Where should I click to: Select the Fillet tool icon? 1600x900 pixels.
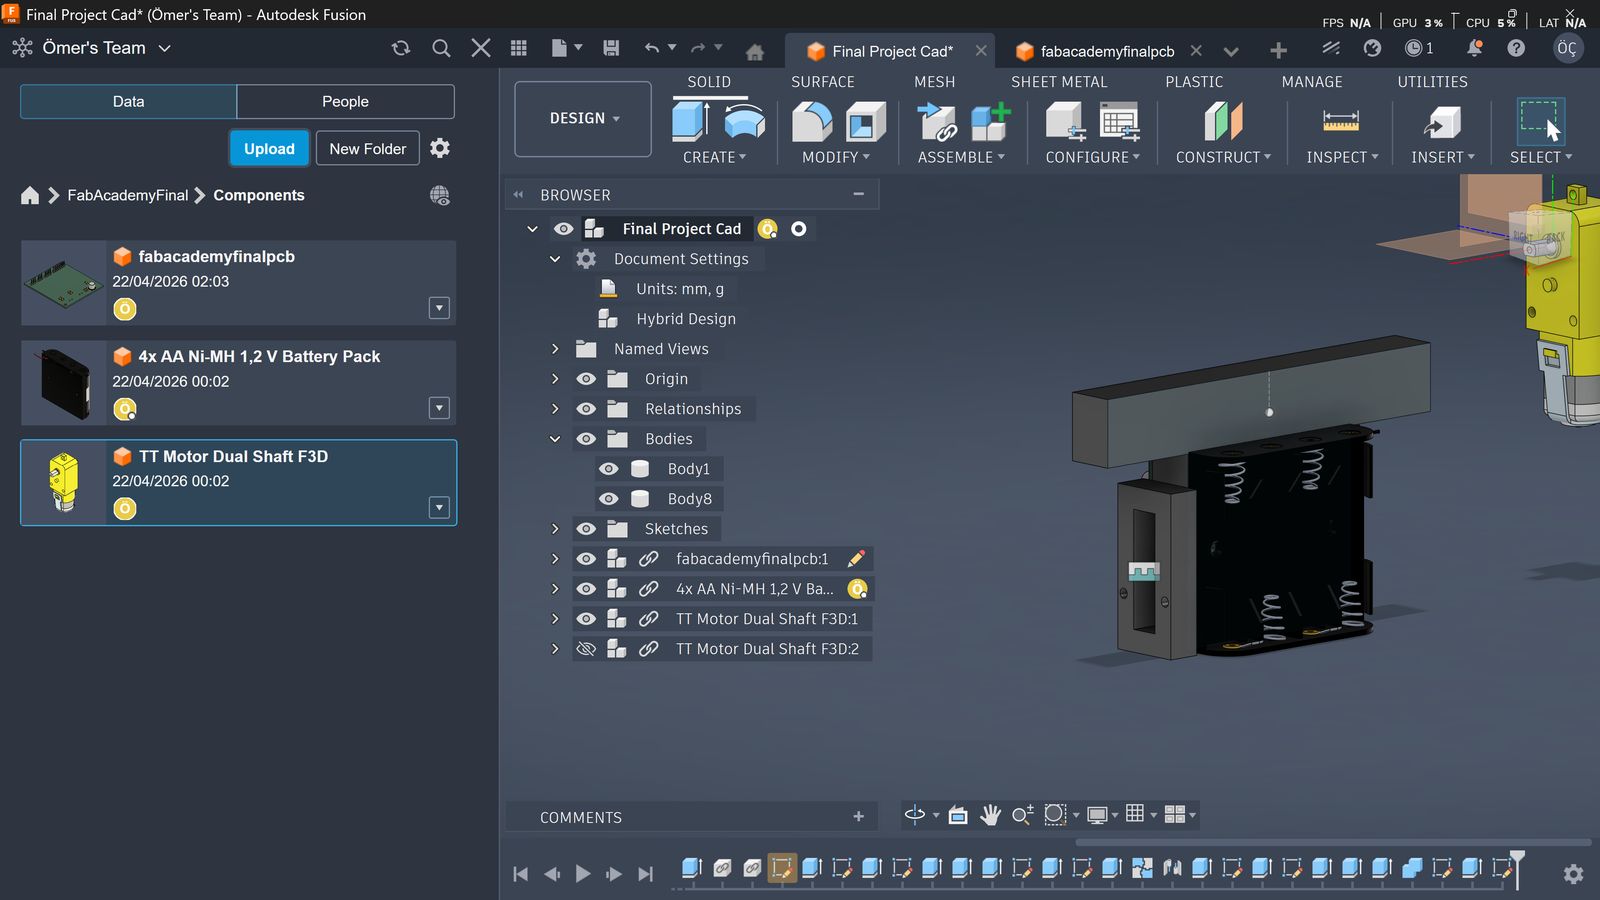812,122
